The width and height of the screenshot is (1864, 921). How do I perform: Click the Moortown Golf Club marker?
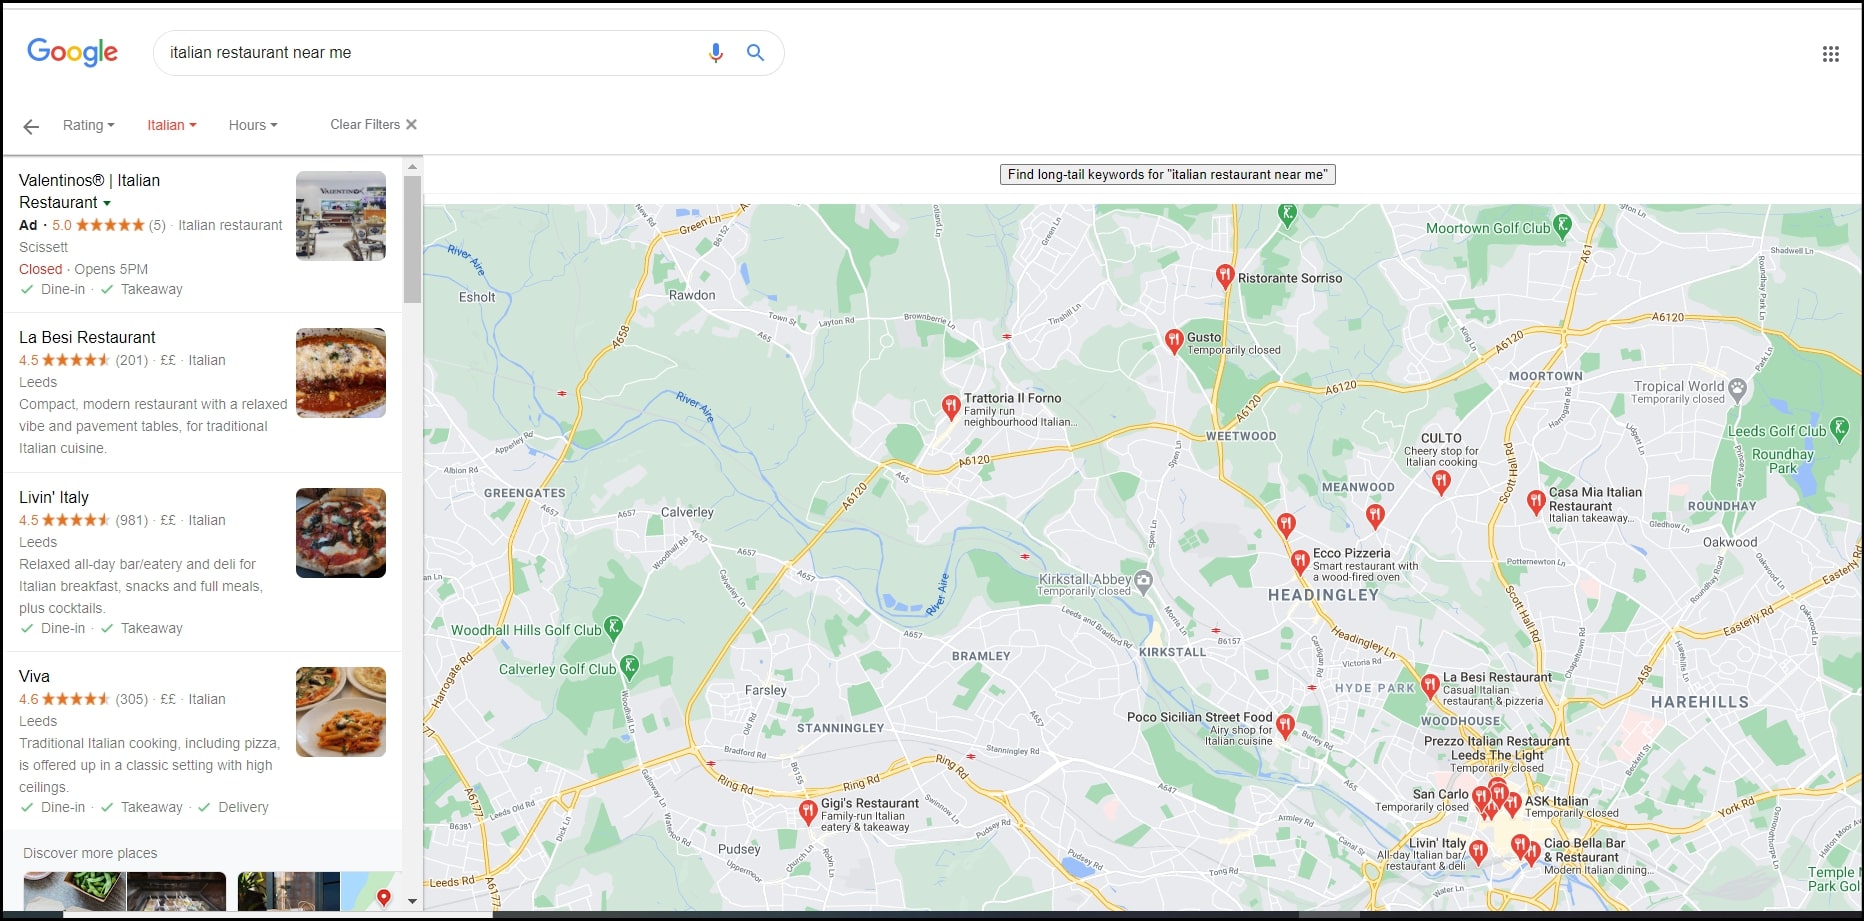pos(1562,226)
